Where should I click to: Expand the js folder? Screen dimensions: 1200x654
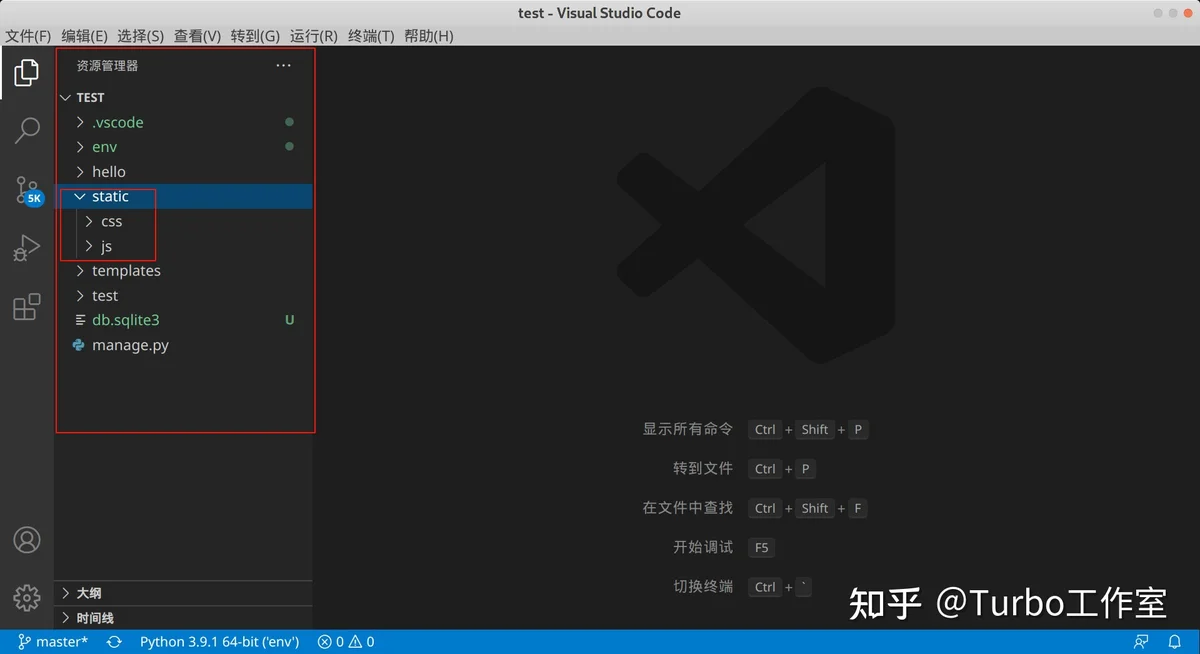coord(185,246)
